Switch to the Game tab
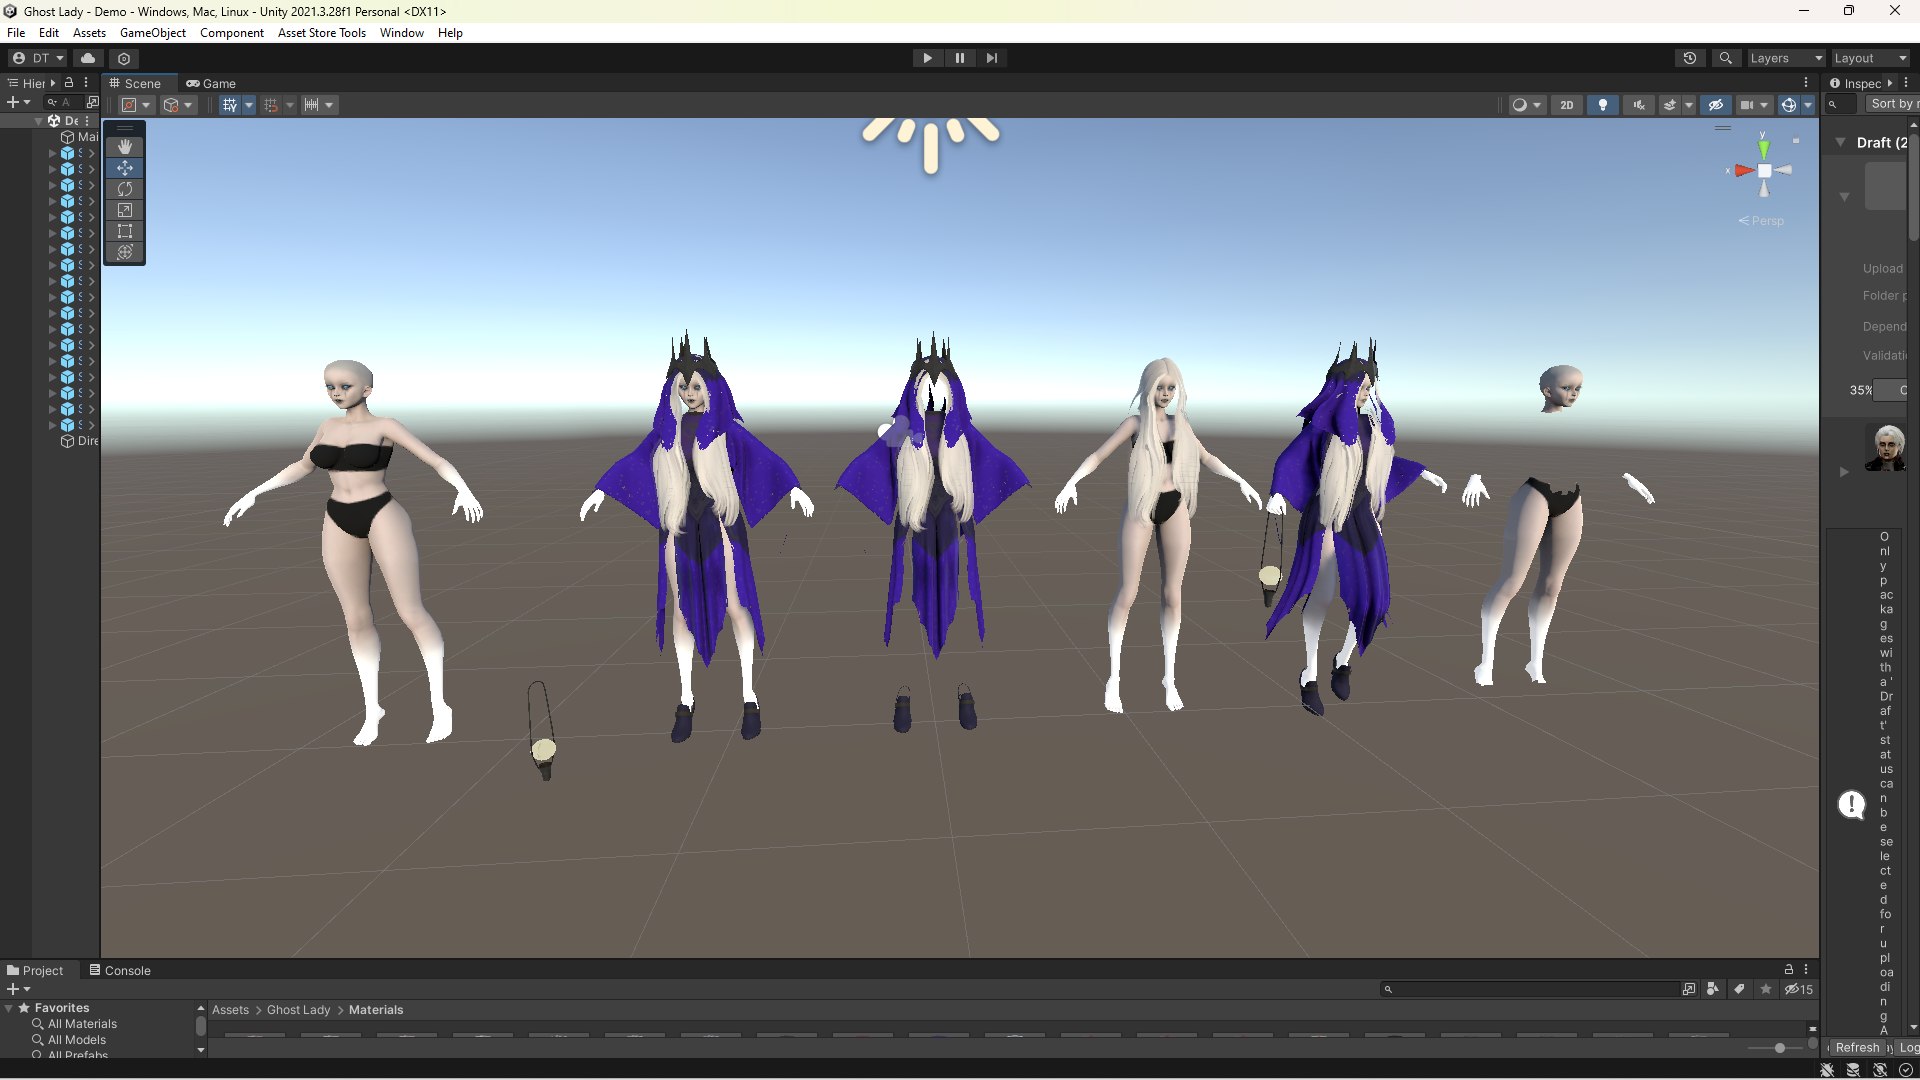 pos(211,84)
